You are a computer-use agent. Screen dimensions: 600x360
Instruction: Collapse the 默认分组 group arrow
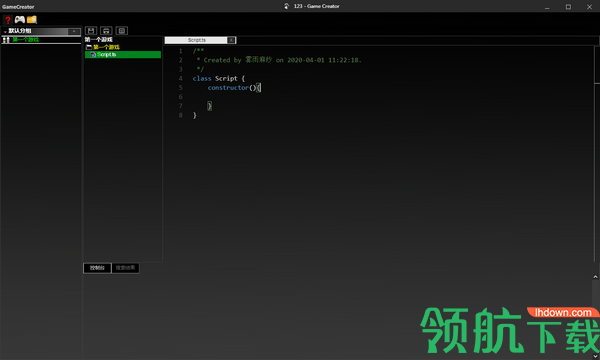5,31
